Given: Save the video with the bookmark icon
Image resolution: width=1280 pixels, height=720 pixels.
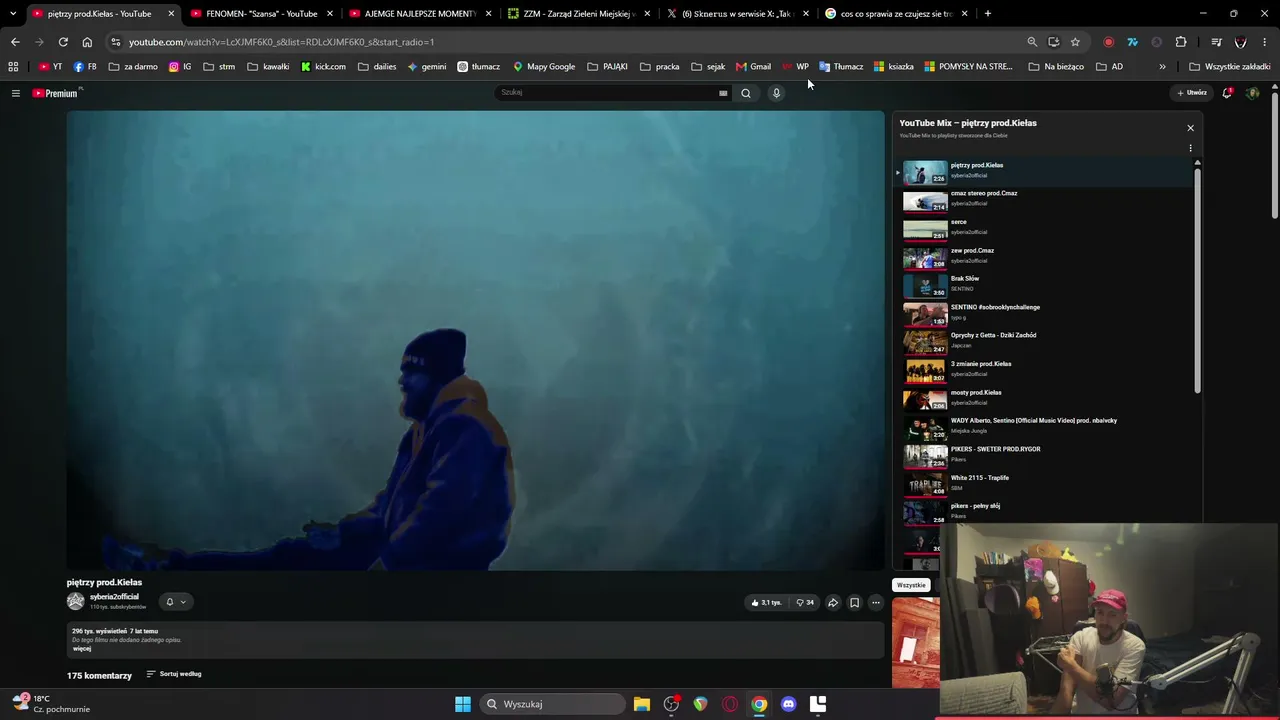Looking at the screenshot, I should click(854, 602).
